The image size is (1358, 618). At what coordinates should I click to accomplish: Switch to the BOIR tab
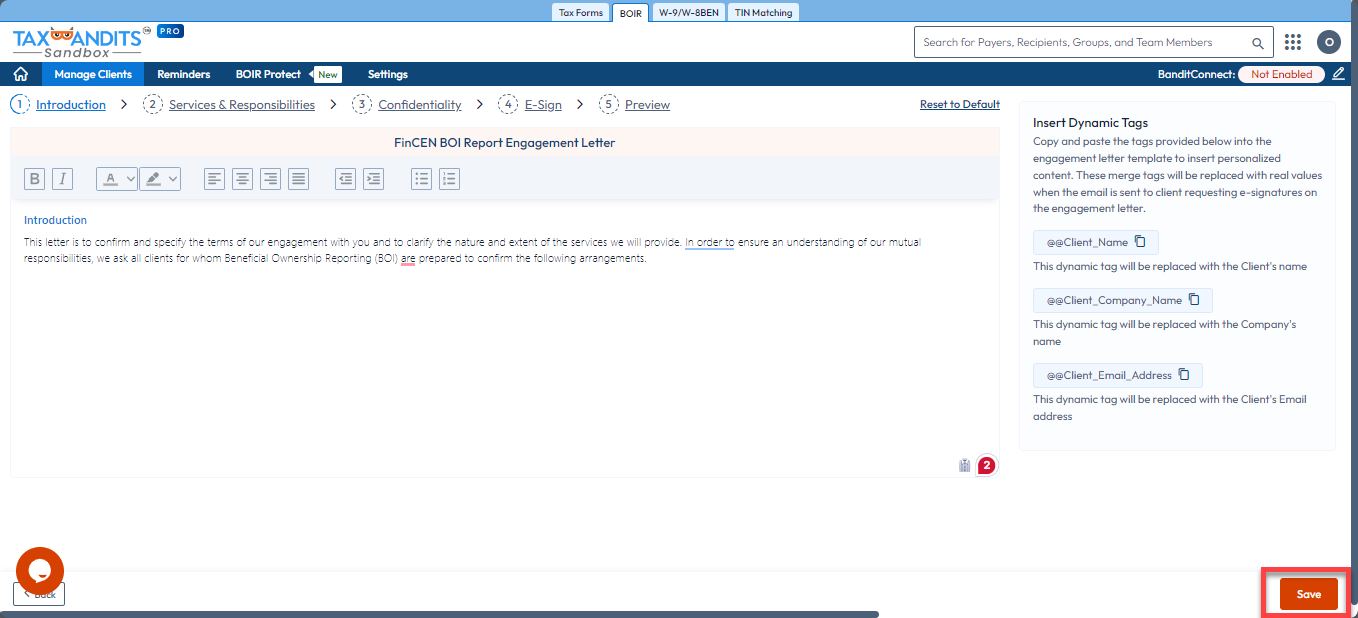tap(631, 13)
